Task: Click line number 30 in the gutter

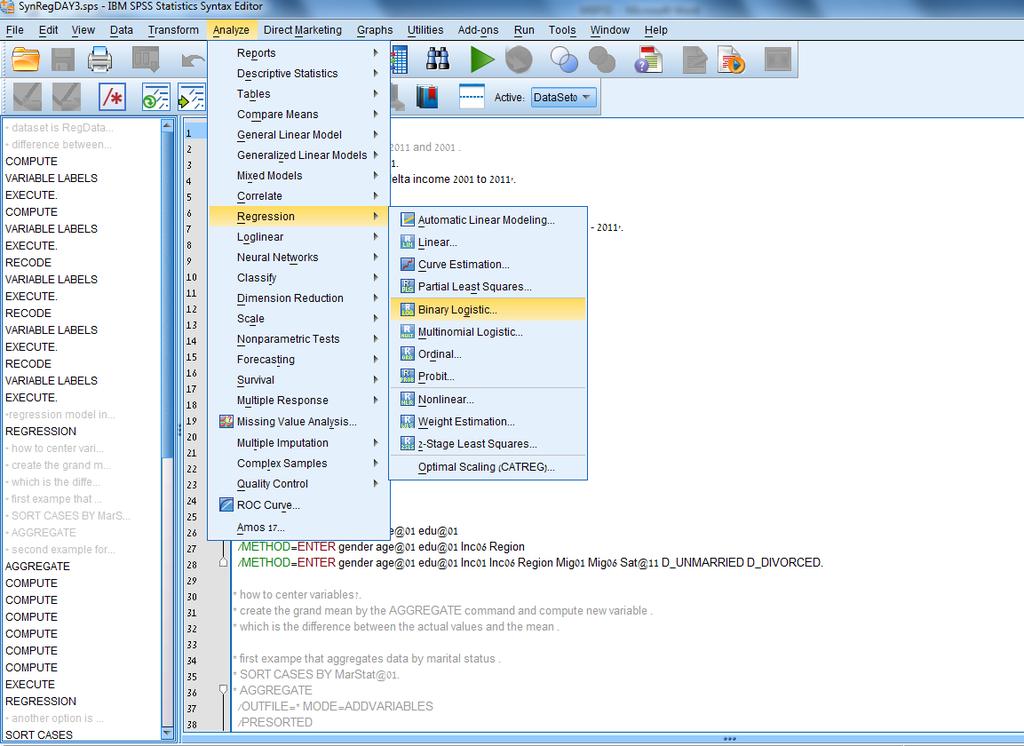Action: (192, 597)
